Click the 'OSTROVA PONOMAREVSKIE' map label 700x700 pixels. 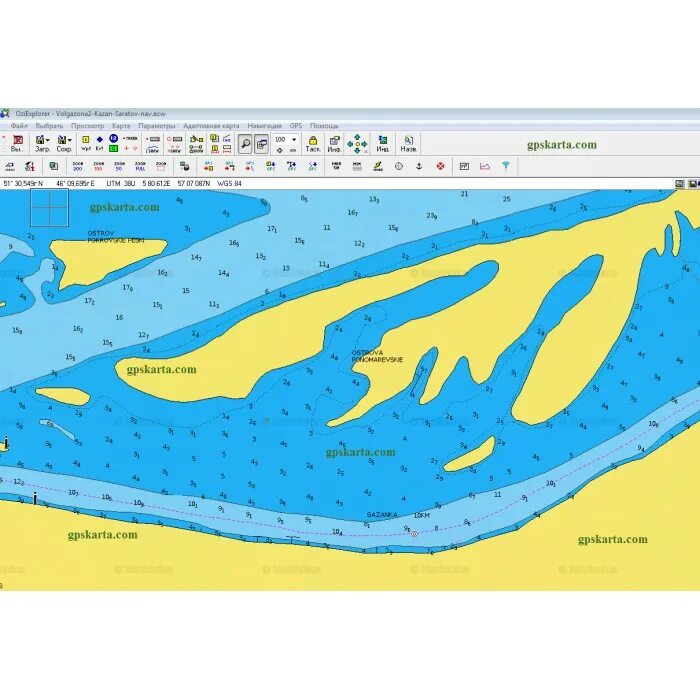pos(377,356)
